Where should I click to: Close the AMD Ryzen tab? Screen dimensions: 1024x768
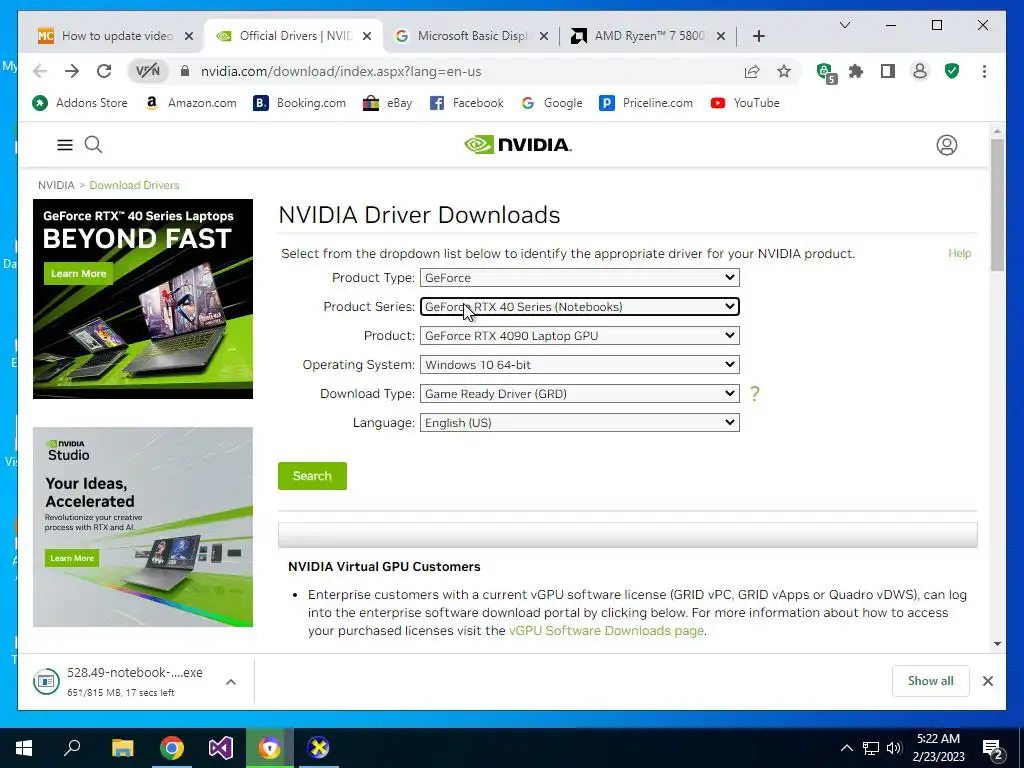721,36
